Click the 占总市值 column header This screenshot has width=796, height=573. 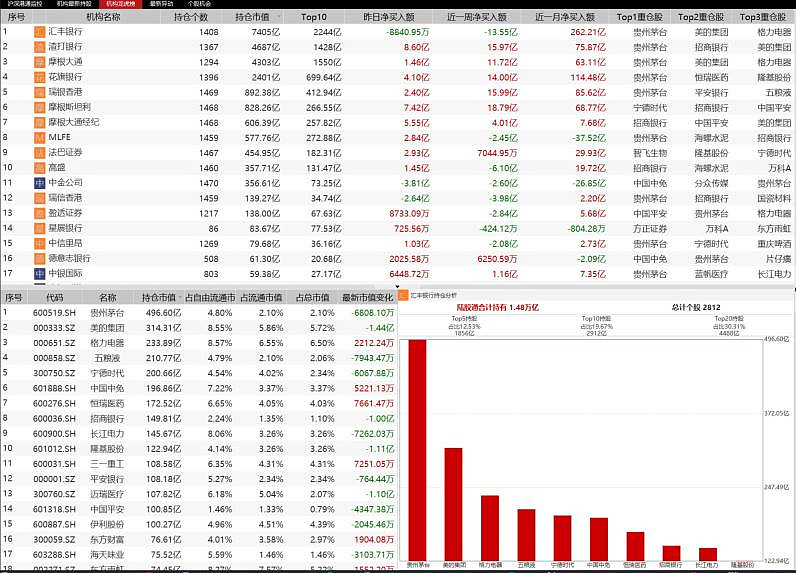point(312,297)
